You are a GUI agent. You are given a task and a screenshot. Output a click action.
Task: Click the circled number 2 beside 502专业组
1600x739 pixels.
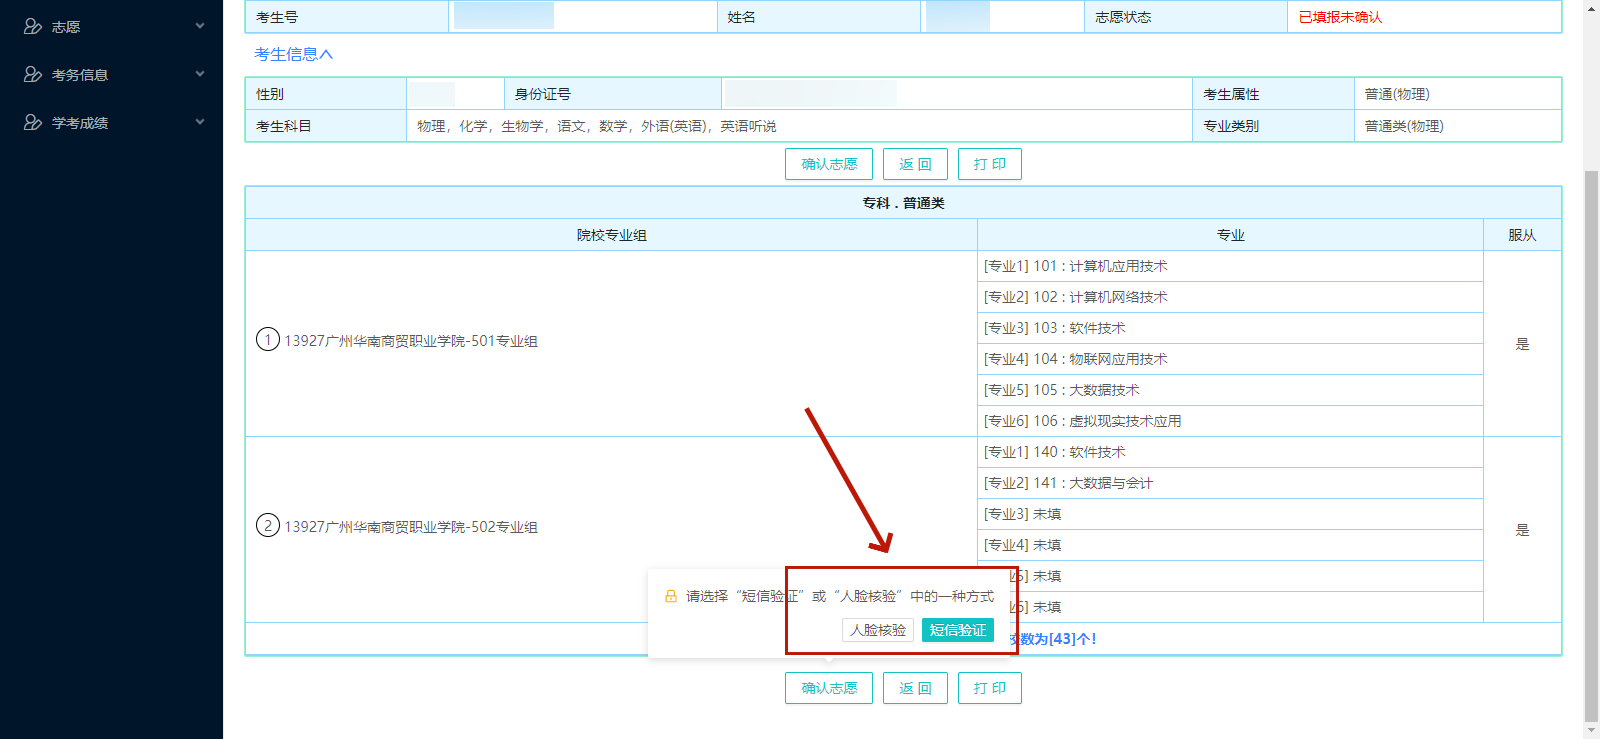point(268,526)
